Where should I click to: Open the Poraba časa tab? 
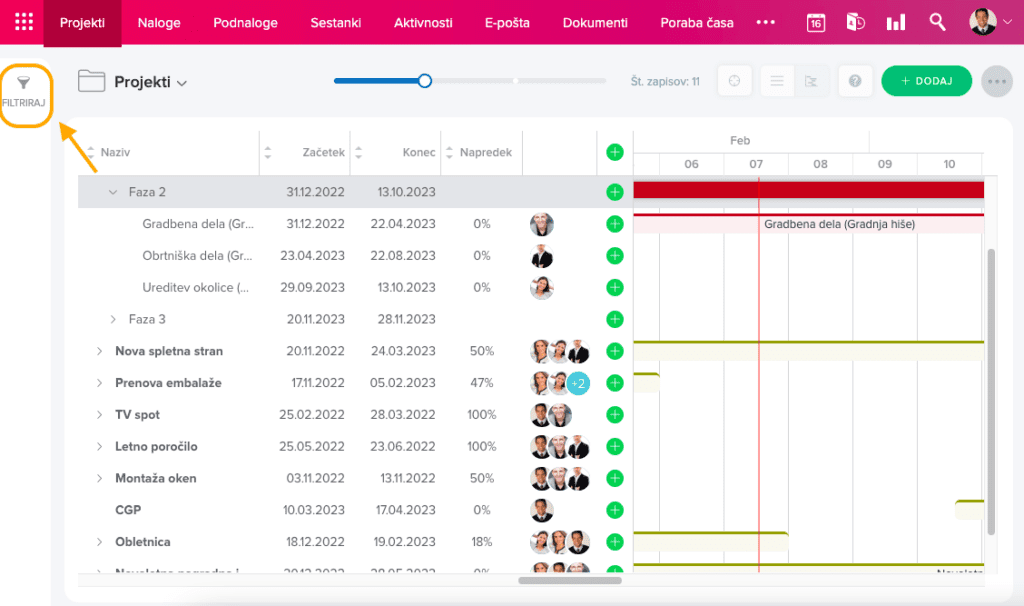[697, 23]
